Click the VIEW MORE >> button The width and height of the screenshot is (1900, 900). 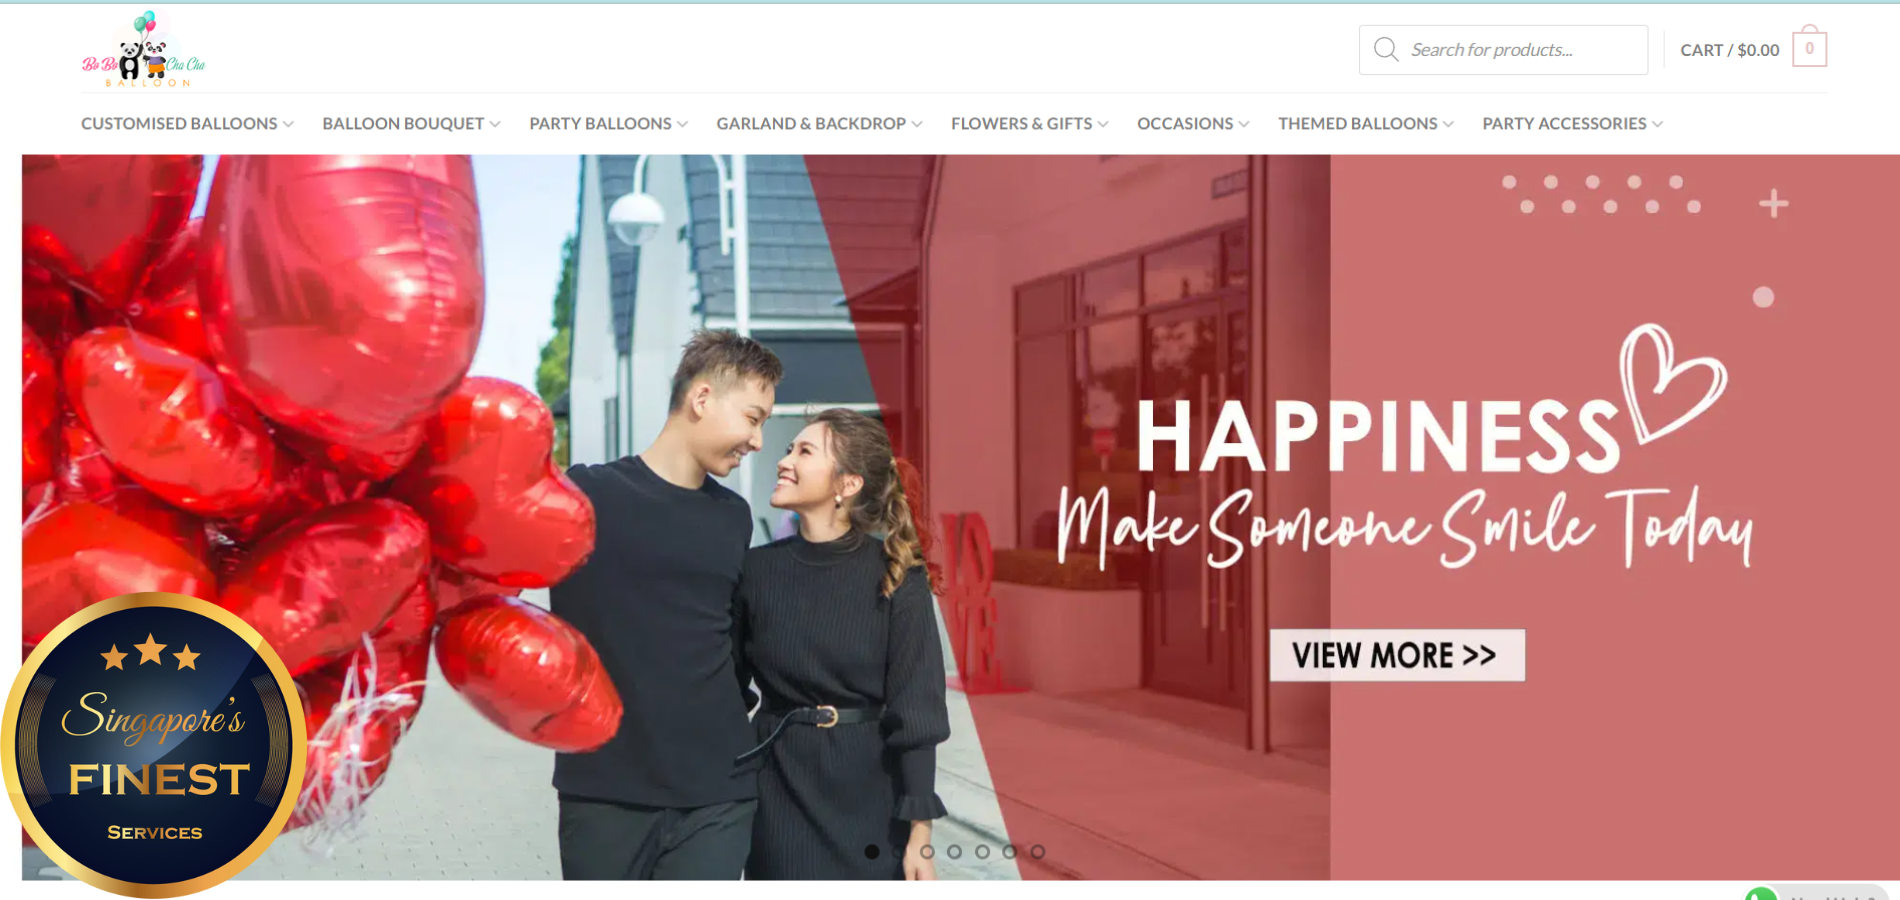click(1397, 655)
